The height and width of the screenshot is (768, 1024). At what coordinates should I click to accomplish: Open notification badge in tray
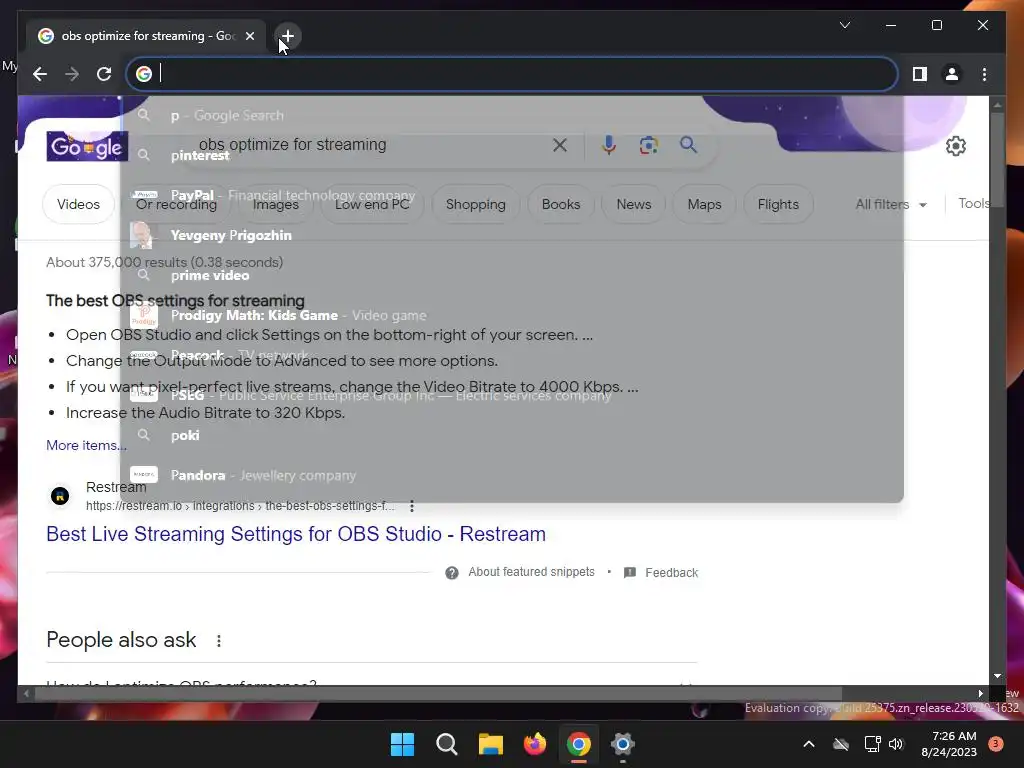996,744
